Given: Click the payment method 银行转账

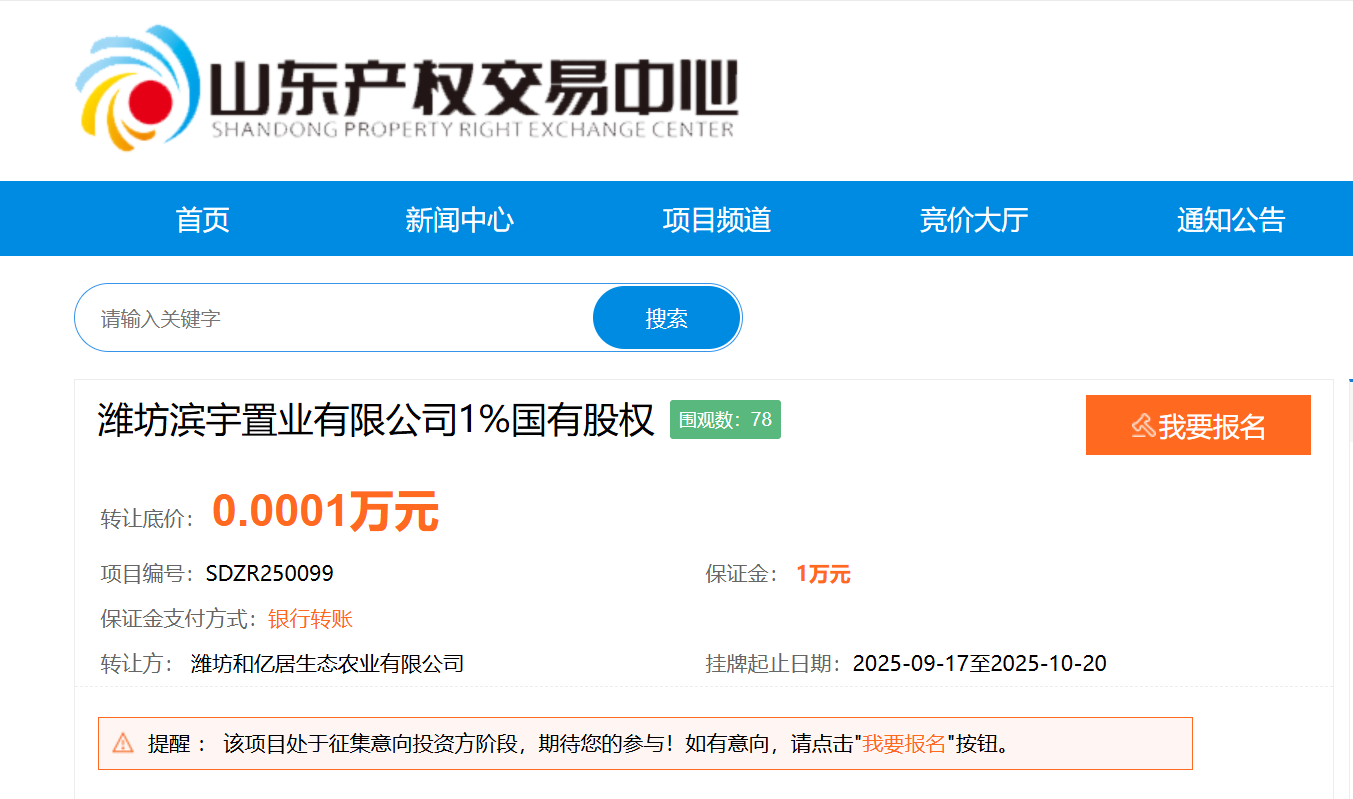Looking at the screenshot, I should [x=310, y=619].
